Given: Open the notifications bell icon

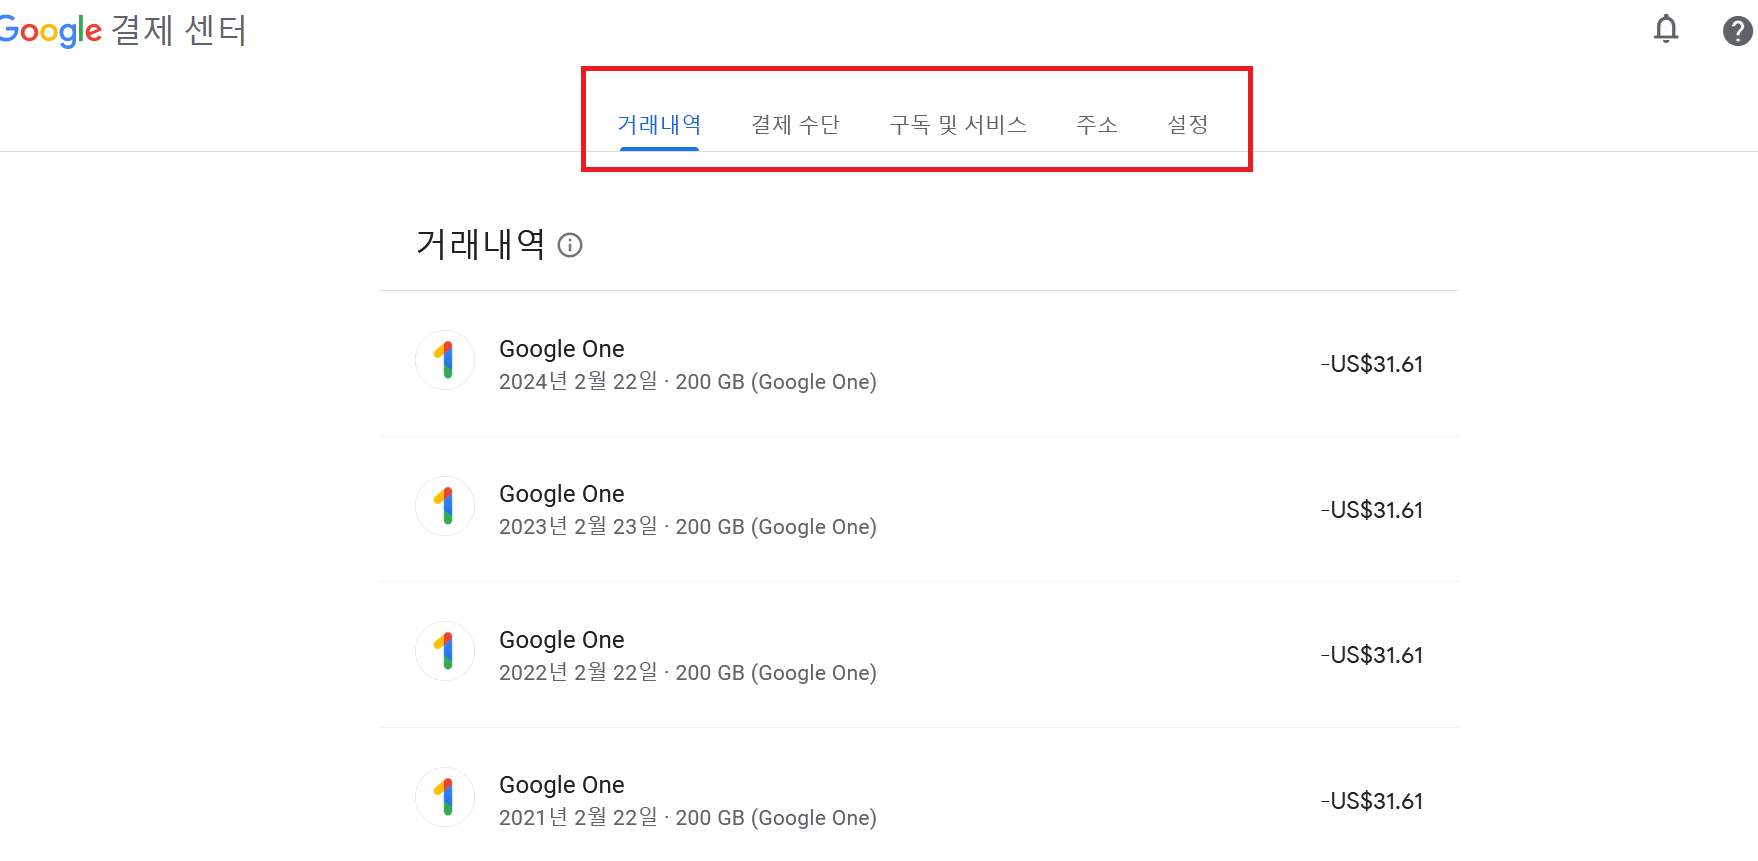Looking at the screenshot, I should pyautogui.click(x=1666, y=30).
